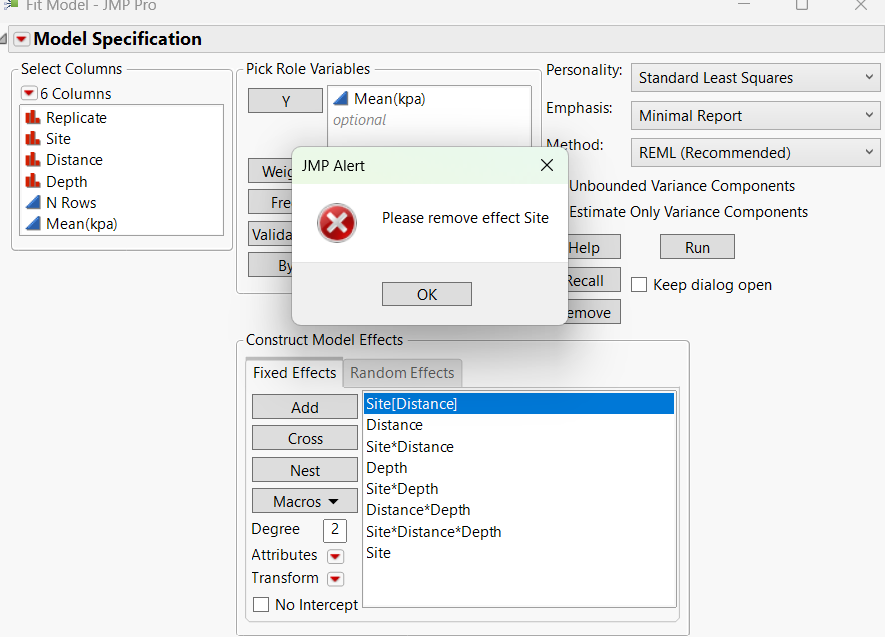
Task: Click the red error icon in JMP Alert
Action: tap(336, 223)
